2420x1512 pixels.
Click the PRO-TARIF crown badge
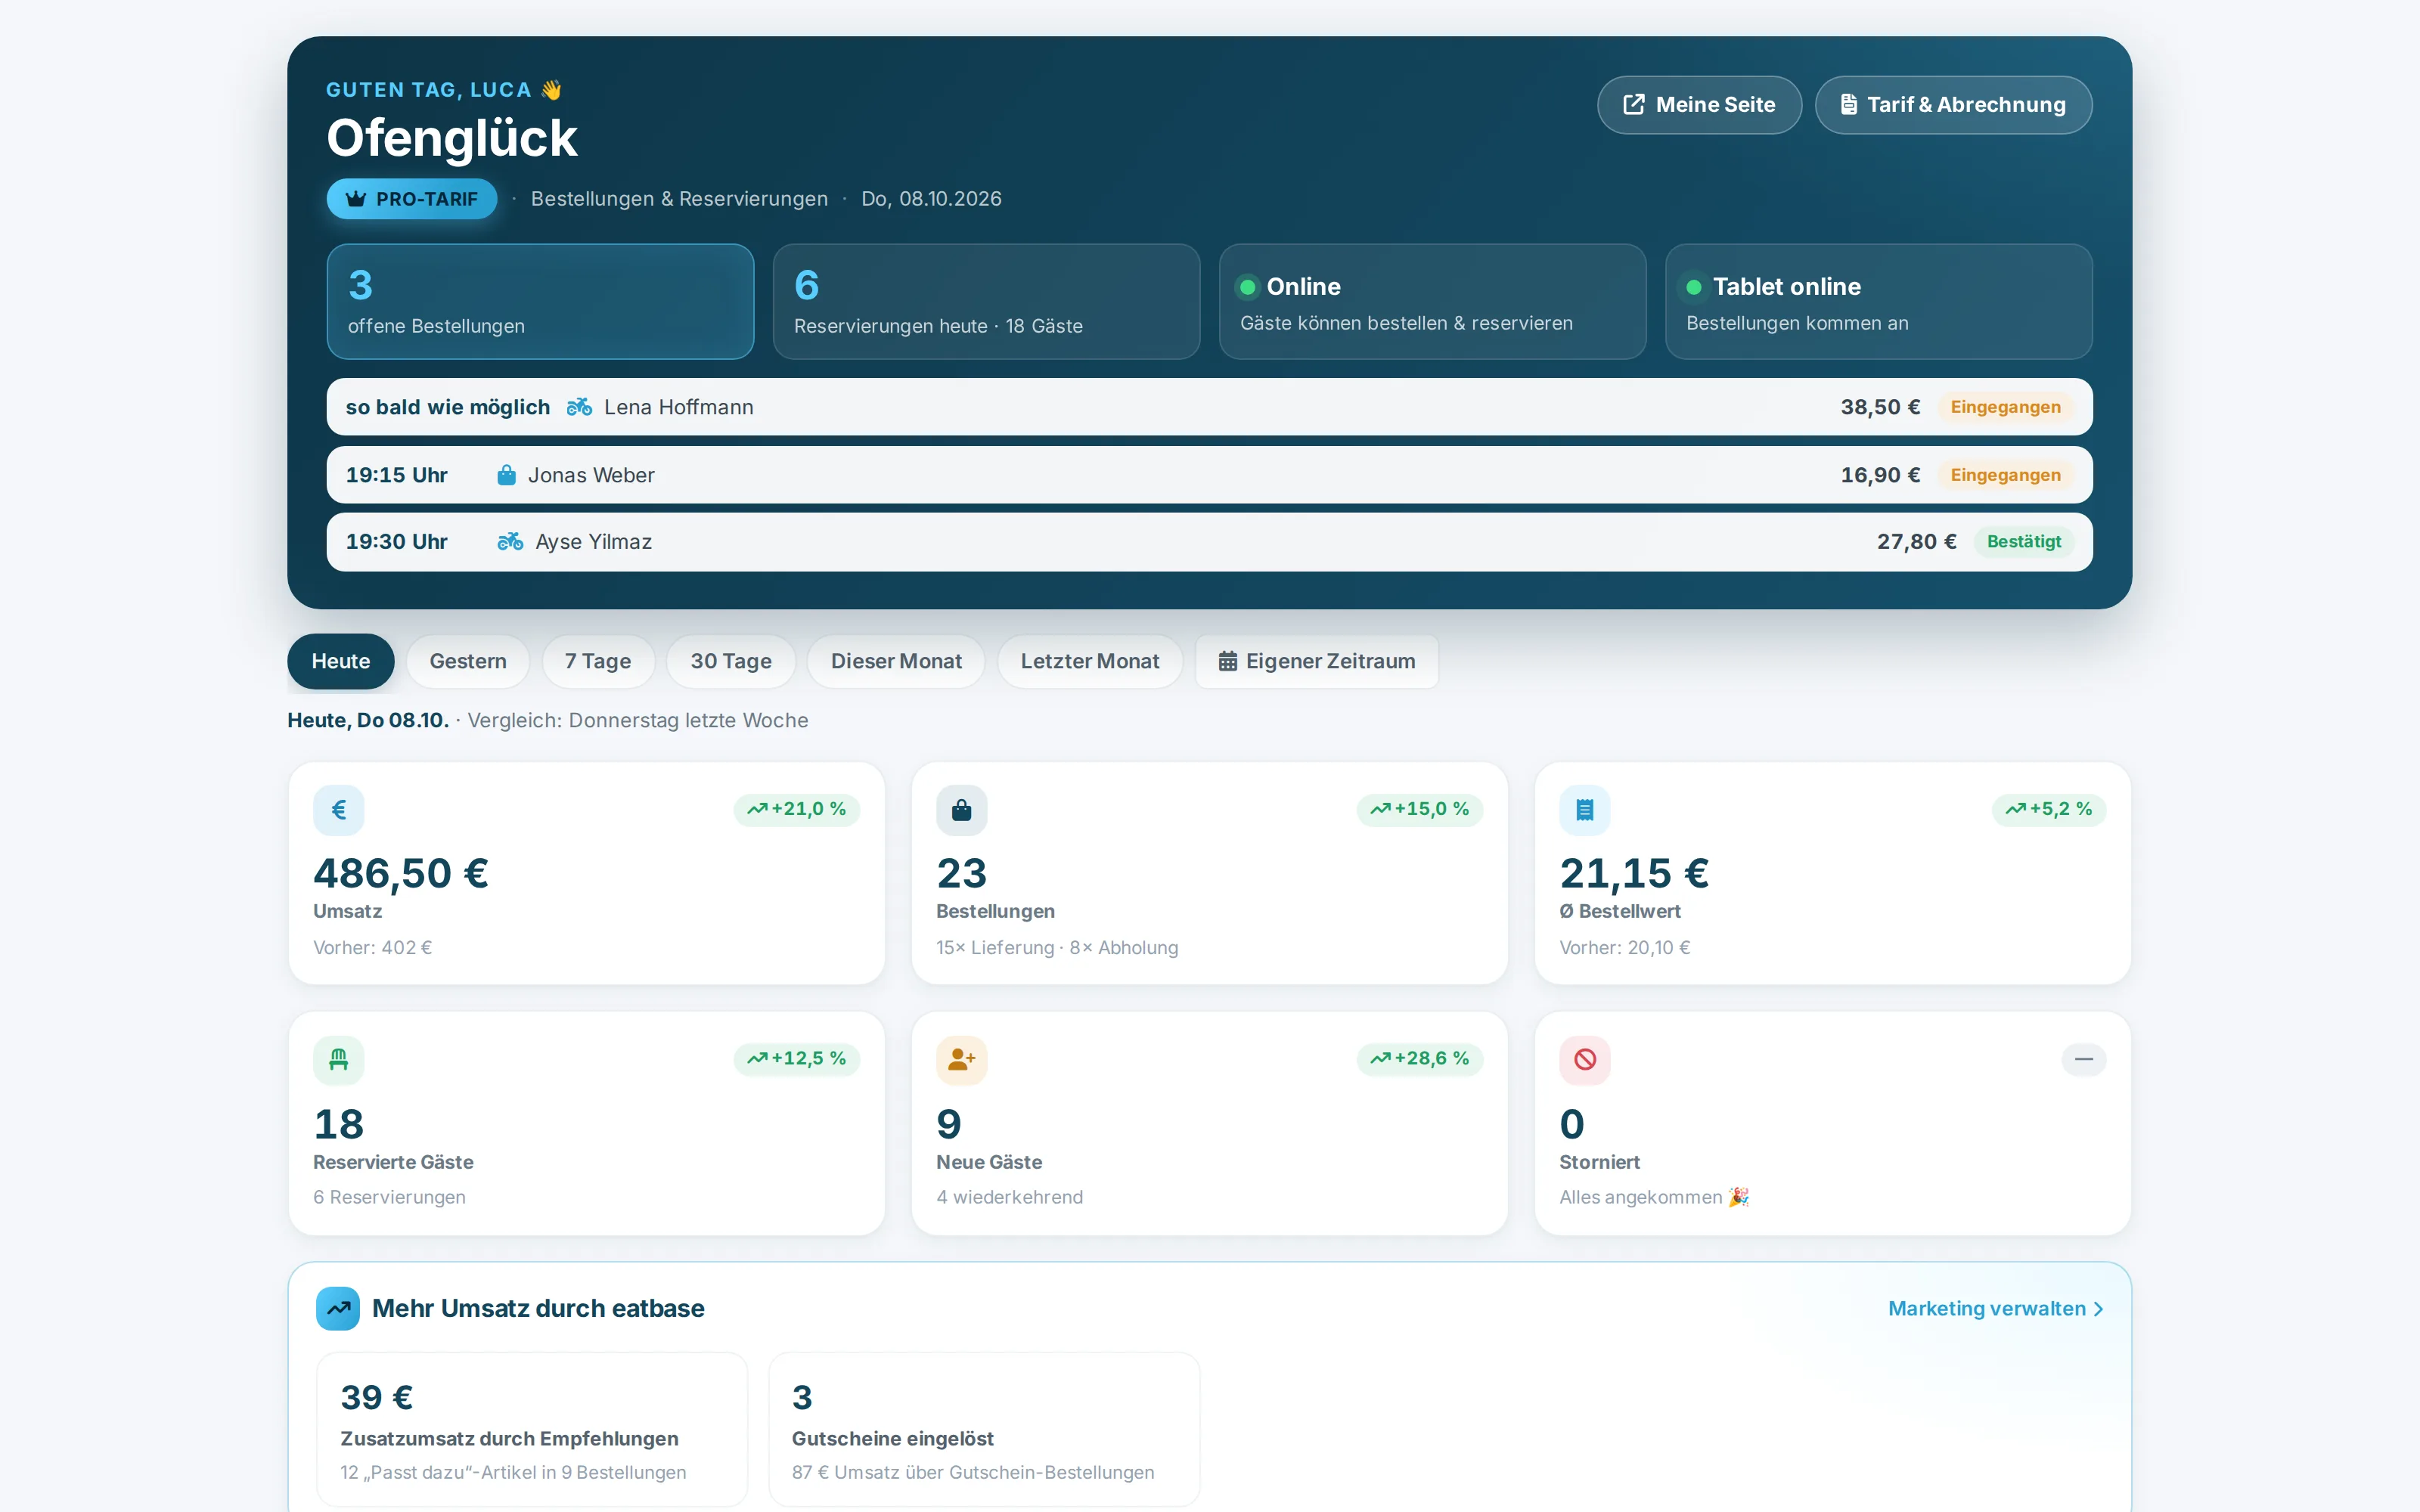coord(412,199)
